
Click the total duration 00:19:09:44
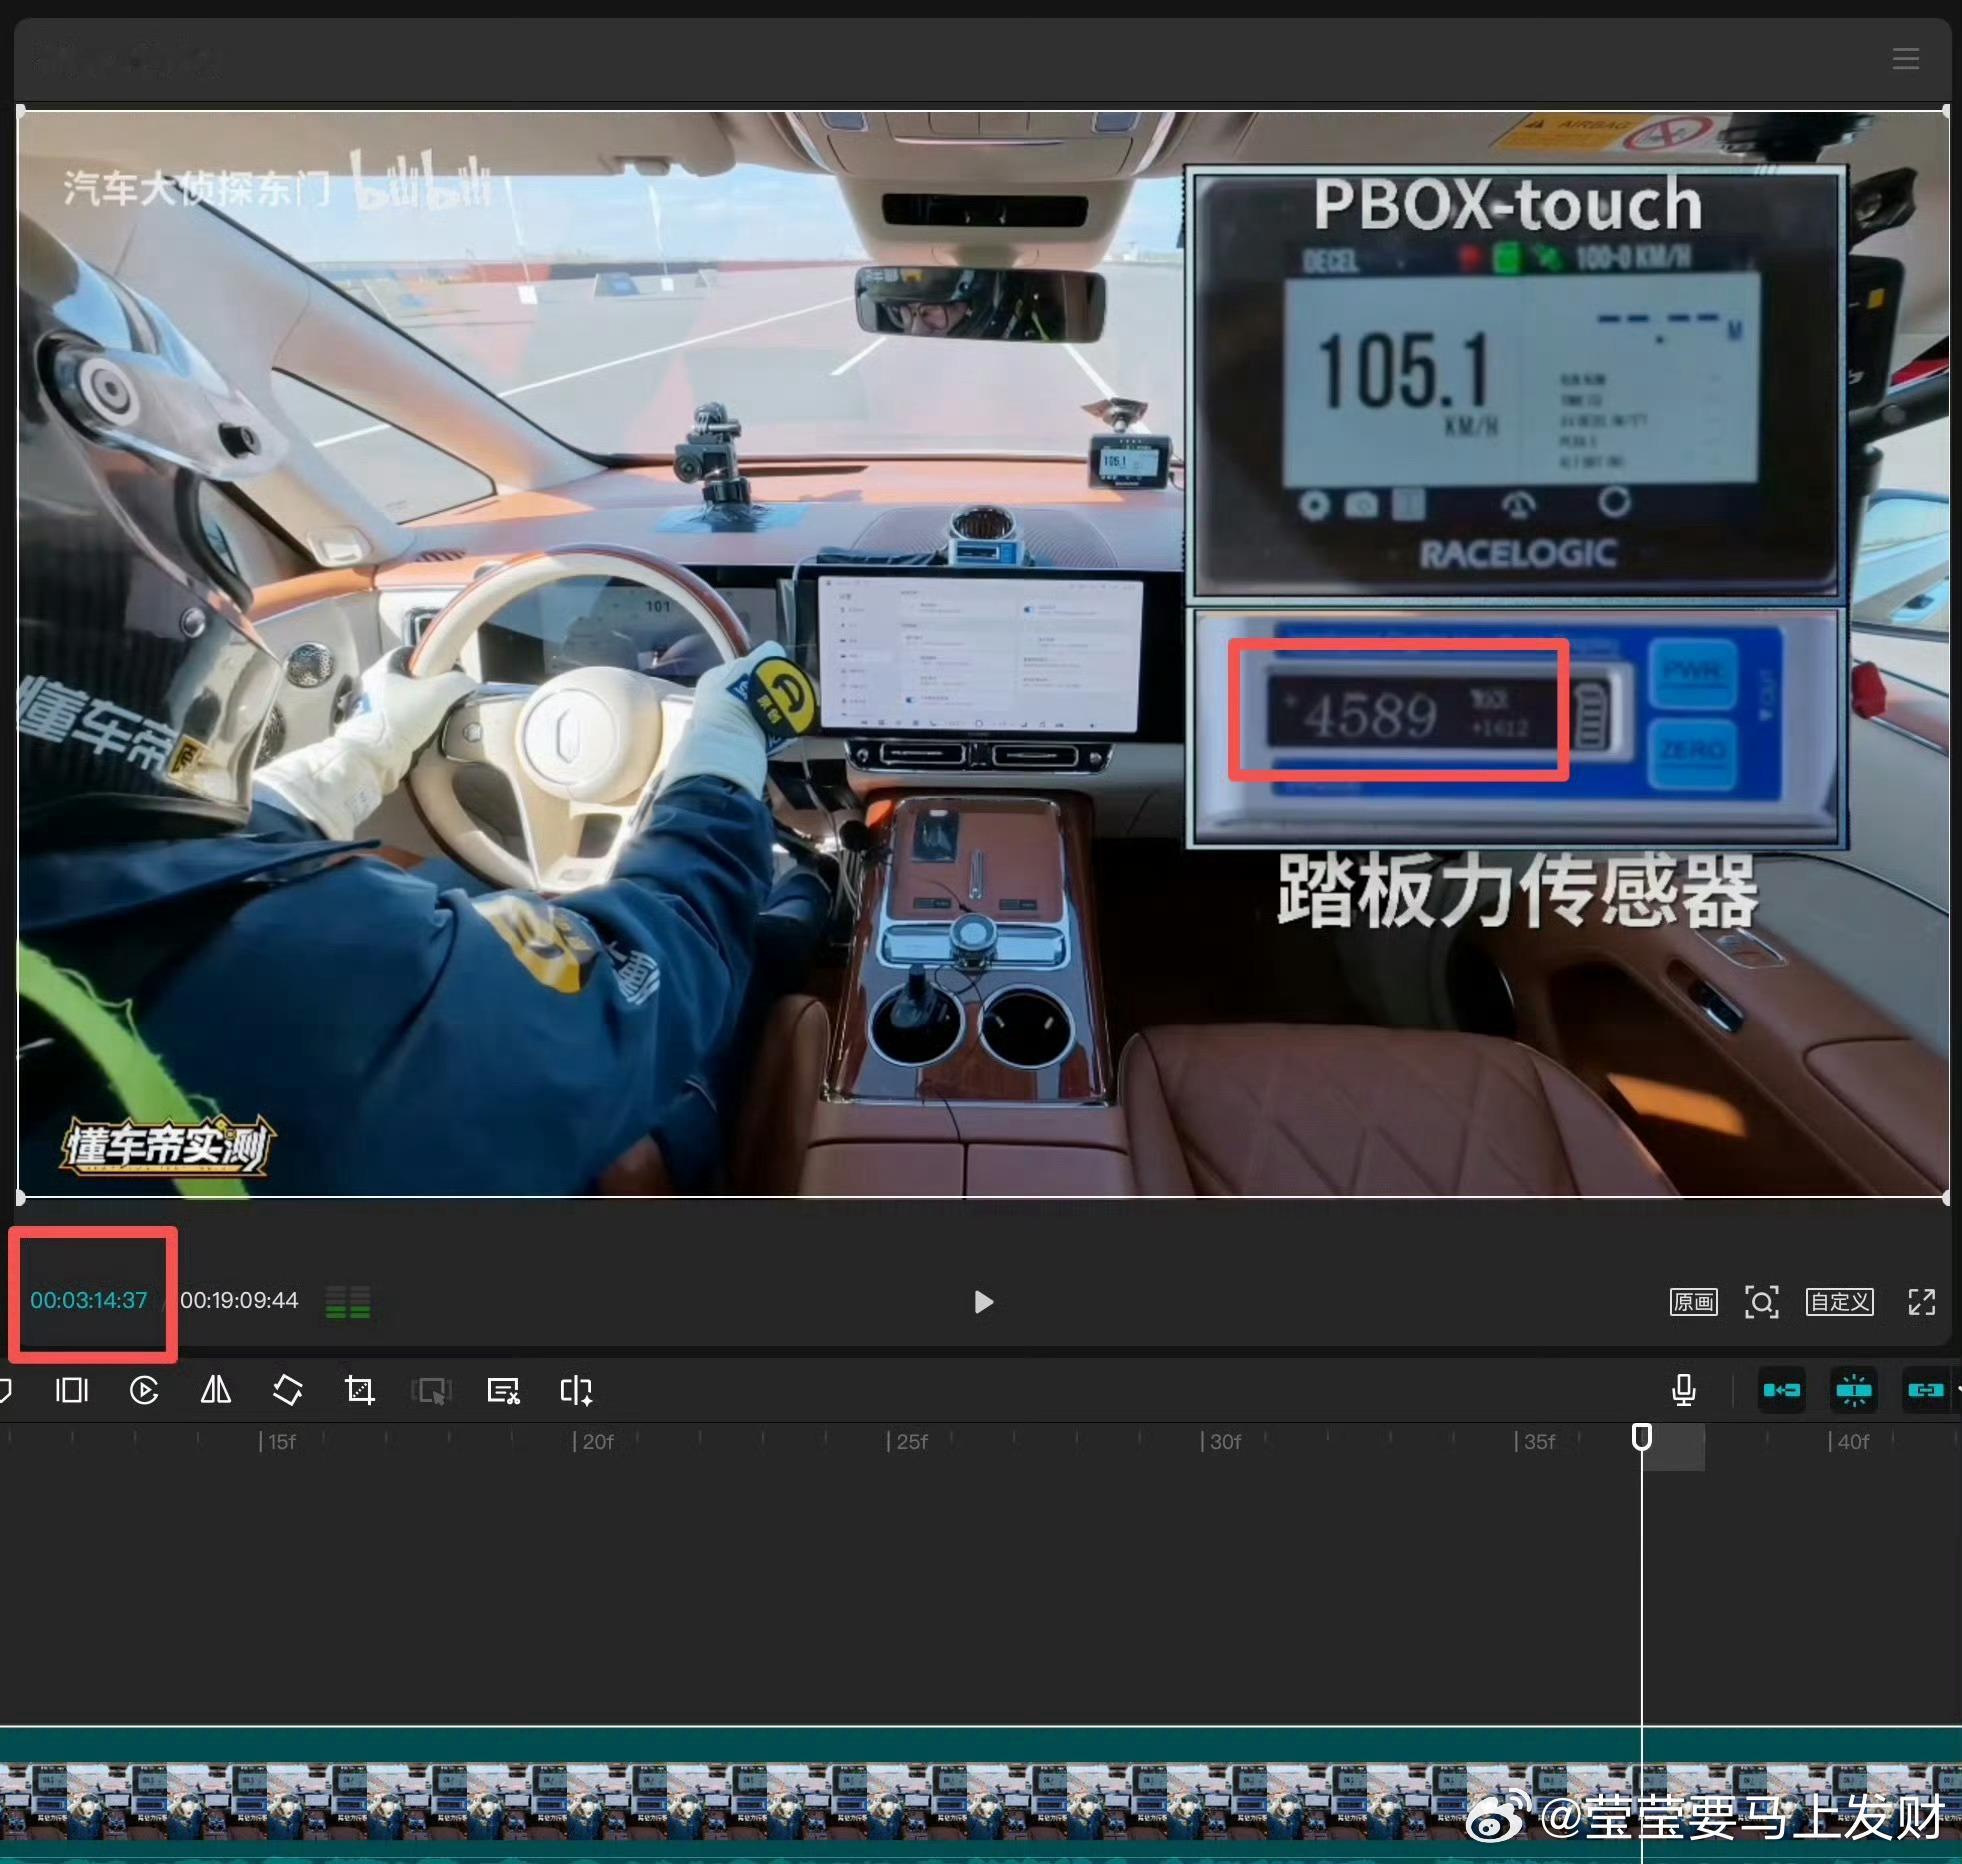pyautogui.click(x=239, y=1300)
